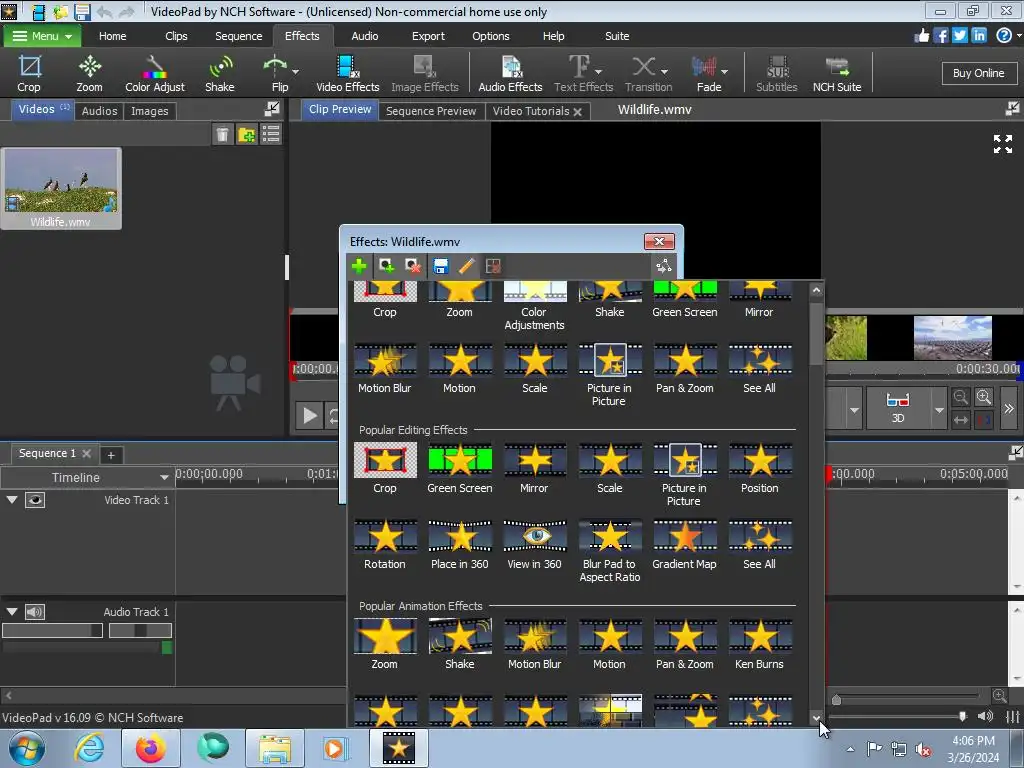Click See All under Popular Editing Effects

760,545
